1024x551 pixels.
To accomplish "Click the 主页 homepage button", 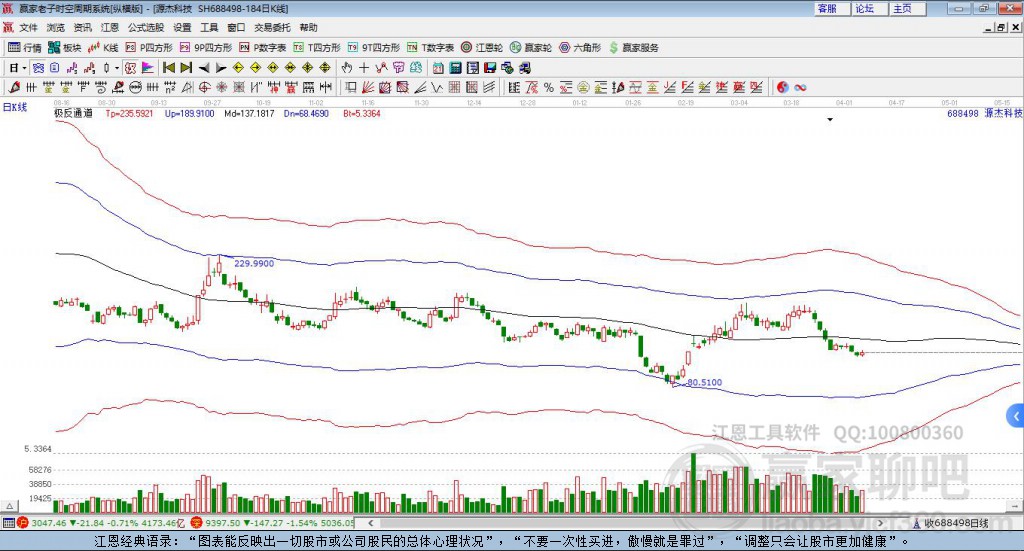I will 908,8.
